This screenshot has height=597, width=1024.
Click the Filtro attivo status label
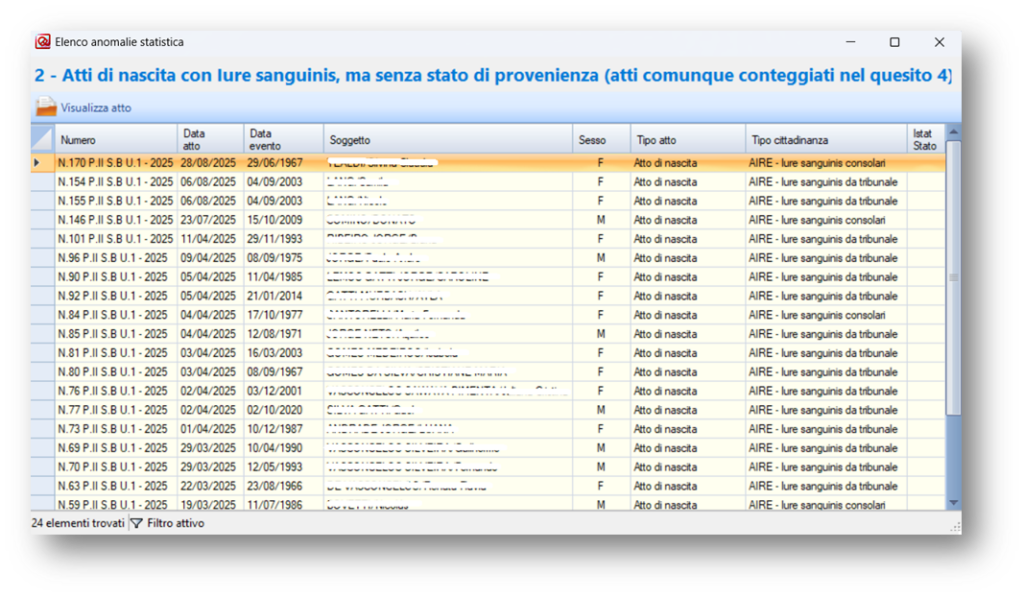pyautogui.click(x=176, y=523)
